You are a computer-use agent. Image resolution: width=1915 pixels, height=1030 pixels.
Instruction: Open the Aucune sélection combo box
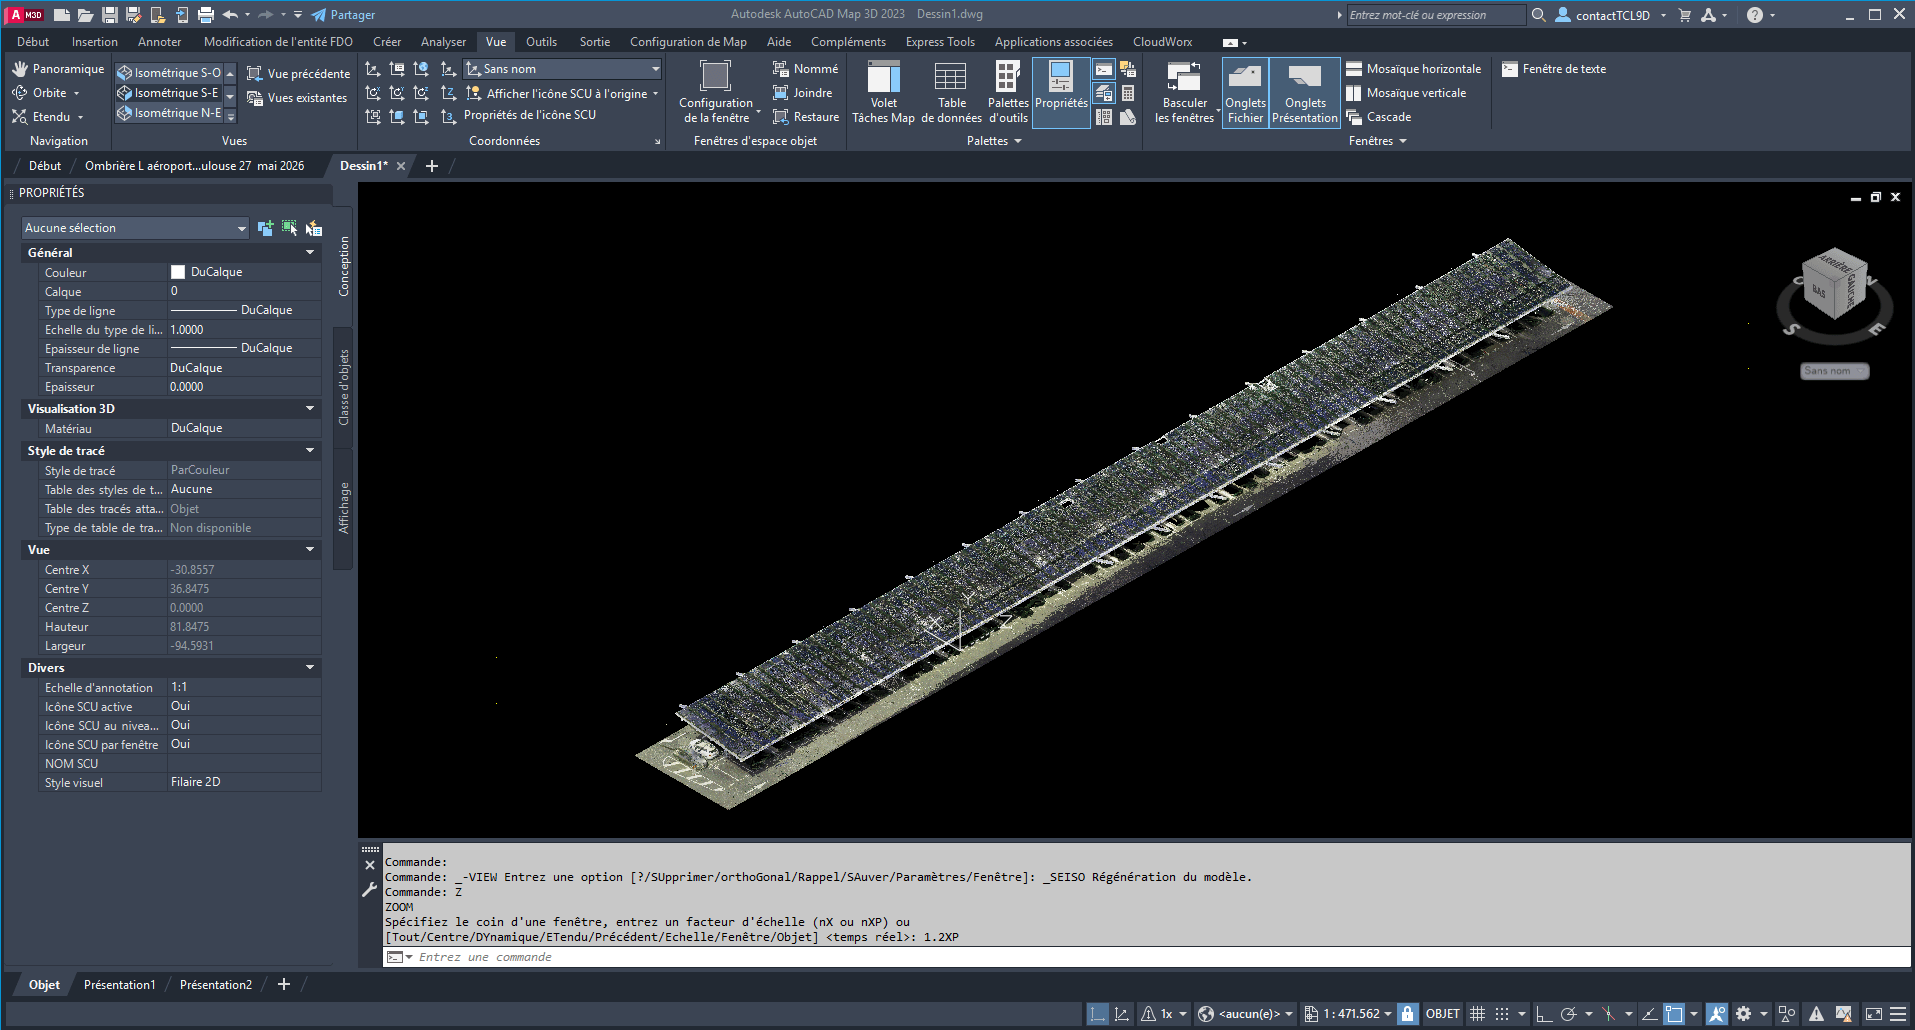[x=135, y=228]
